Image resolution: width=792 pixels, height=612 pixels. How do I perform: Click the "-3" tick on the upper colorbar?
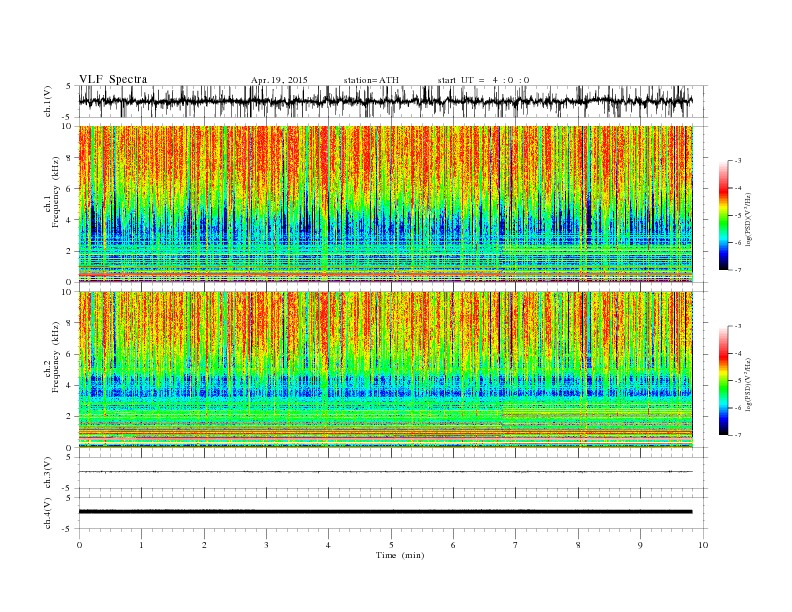pos(737,161)
